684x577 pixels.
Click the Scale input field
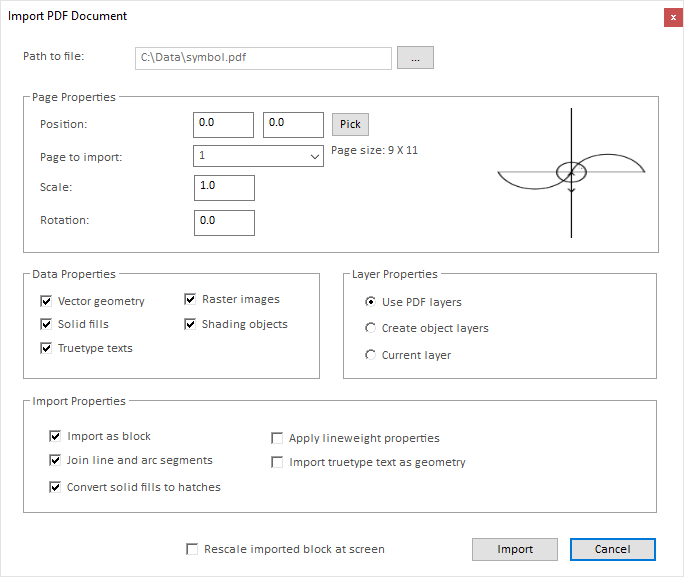[224, 188]
